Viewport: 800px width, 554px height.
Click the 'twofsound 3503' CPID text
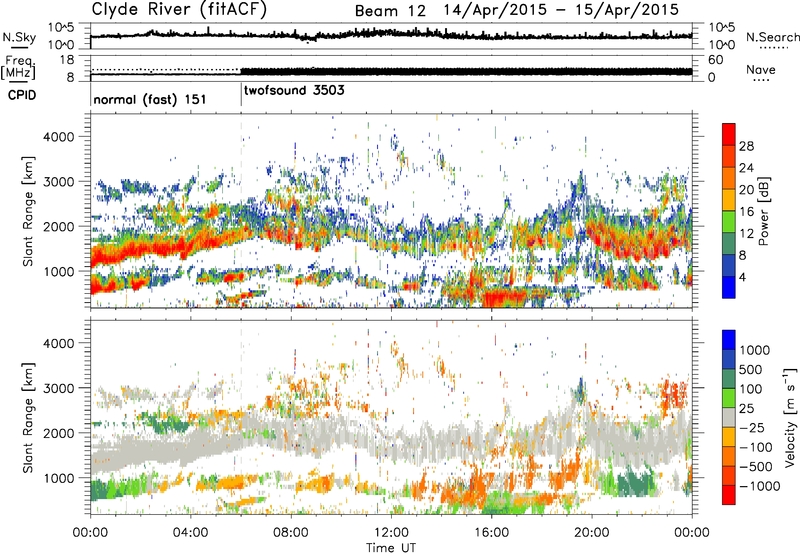294,91
